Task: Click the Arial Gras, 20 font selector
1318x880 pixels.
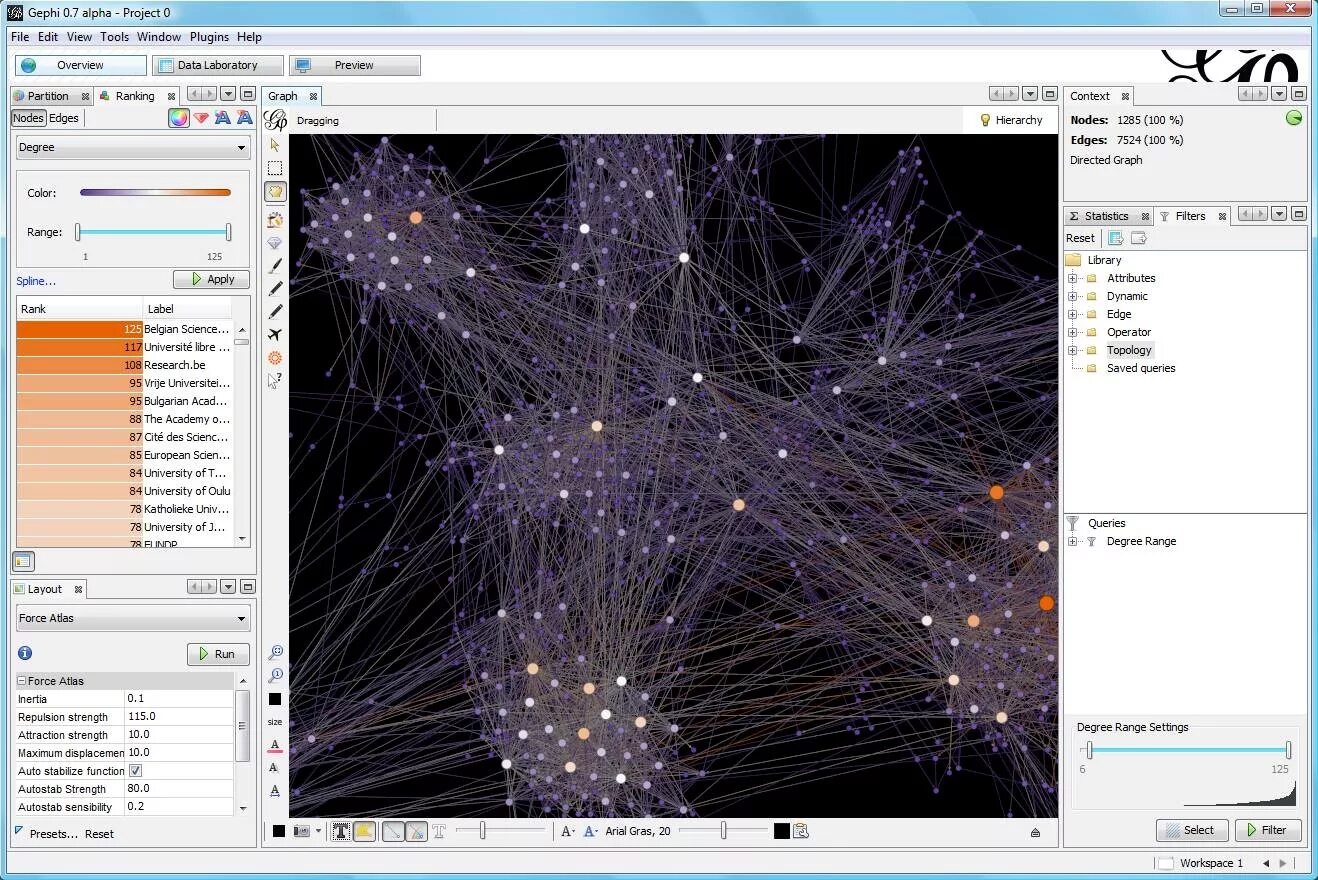Action: pyautogui.click(x=637, y=831)
